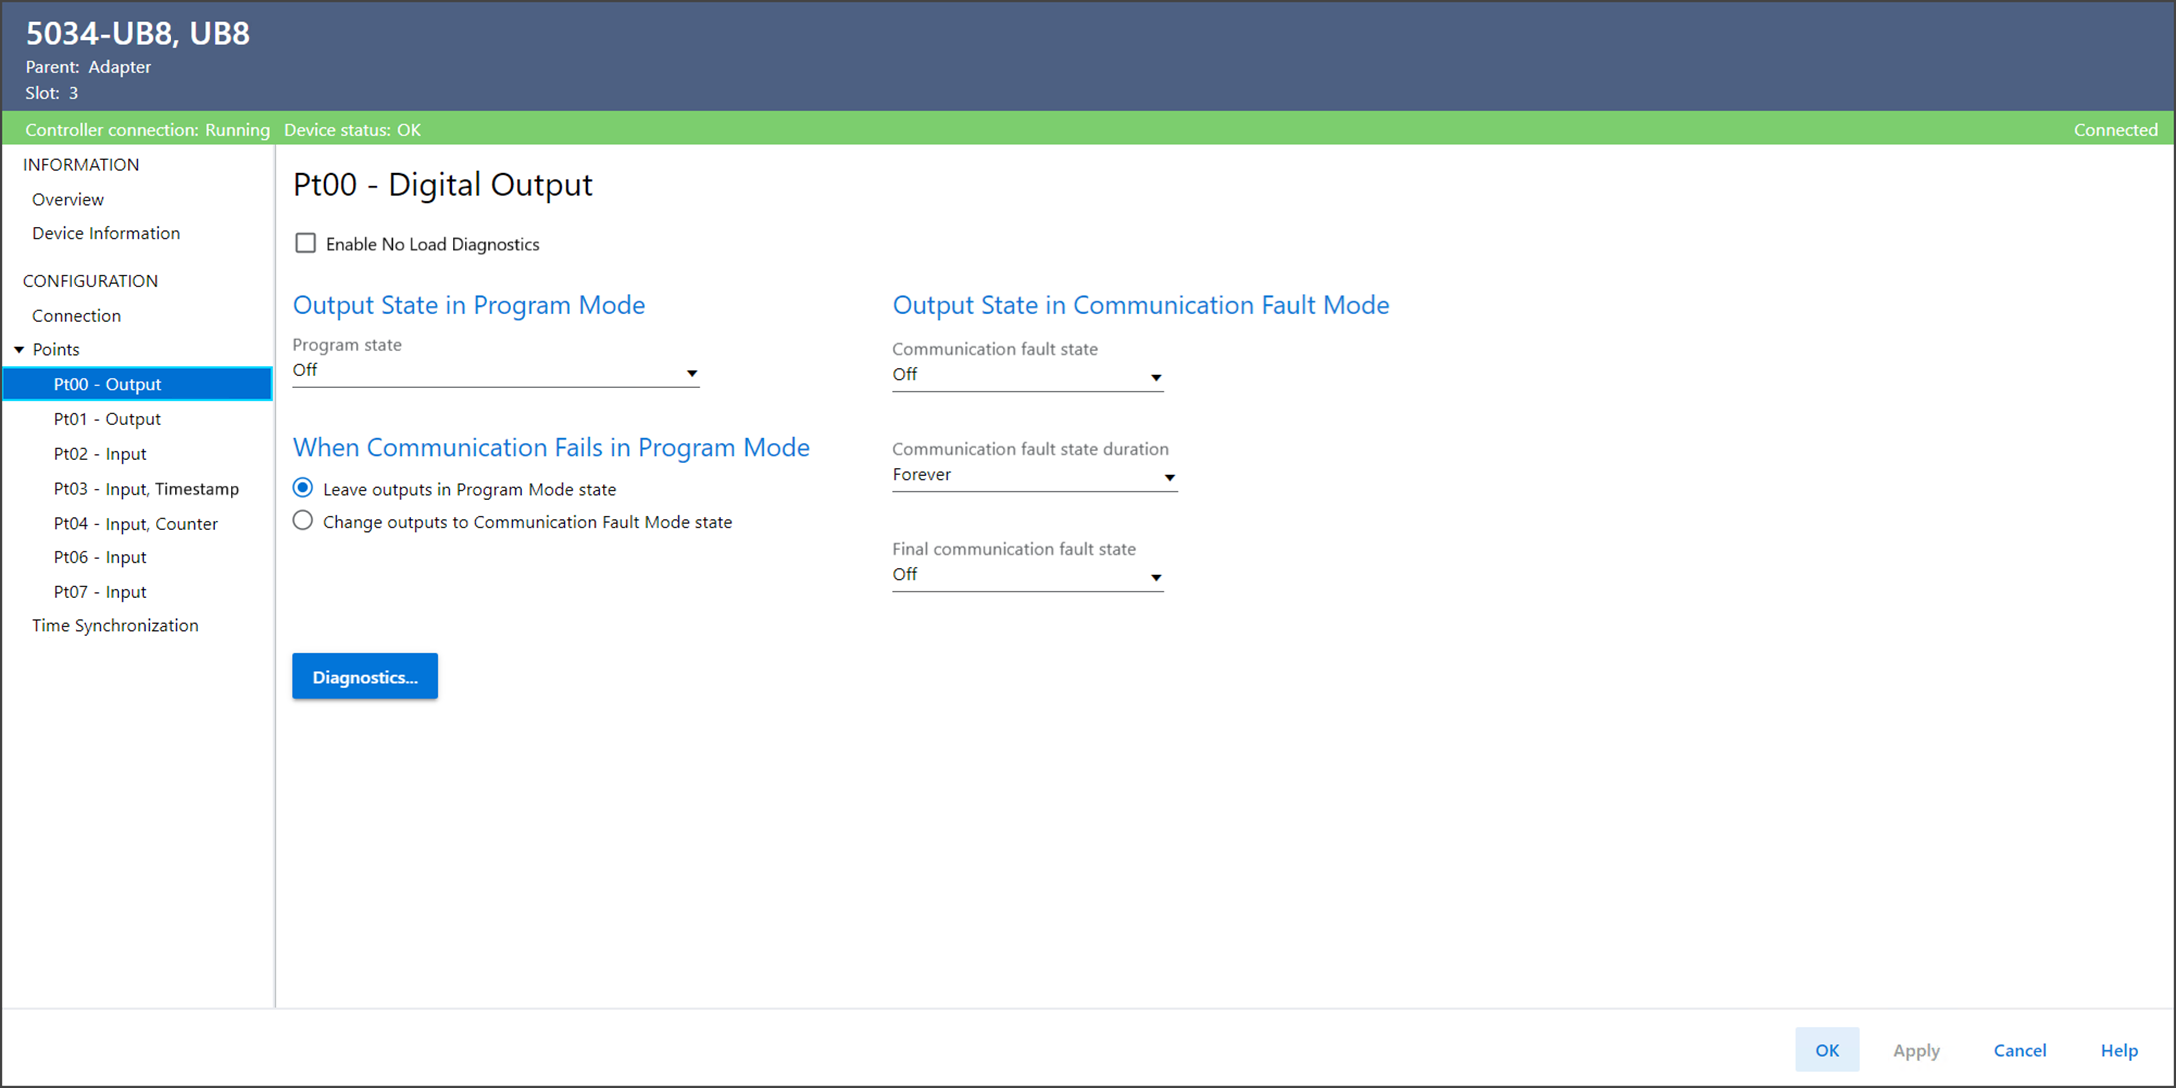Viewport: 2176px width, 1088px height.
Task: Click the Cancel button
Action: (2019, 1050)
